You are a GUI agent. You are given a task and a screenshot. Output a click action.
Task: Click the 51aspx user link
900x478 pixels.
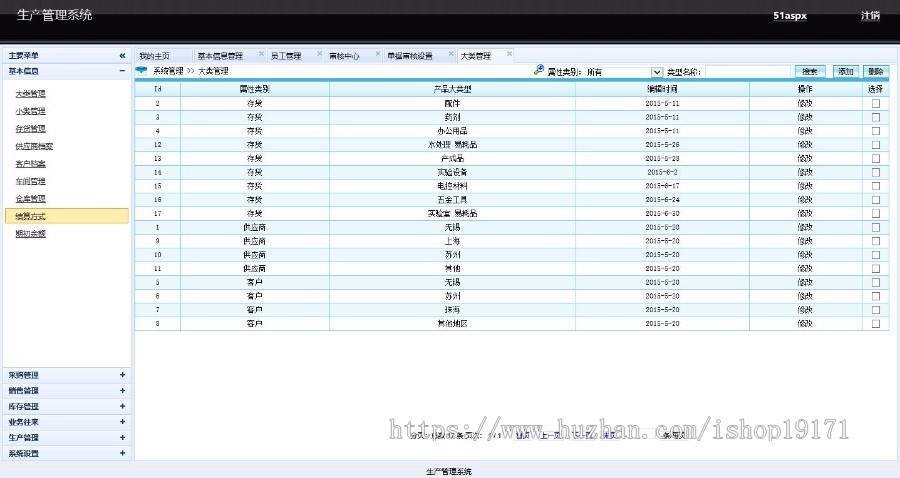(790, 16)
